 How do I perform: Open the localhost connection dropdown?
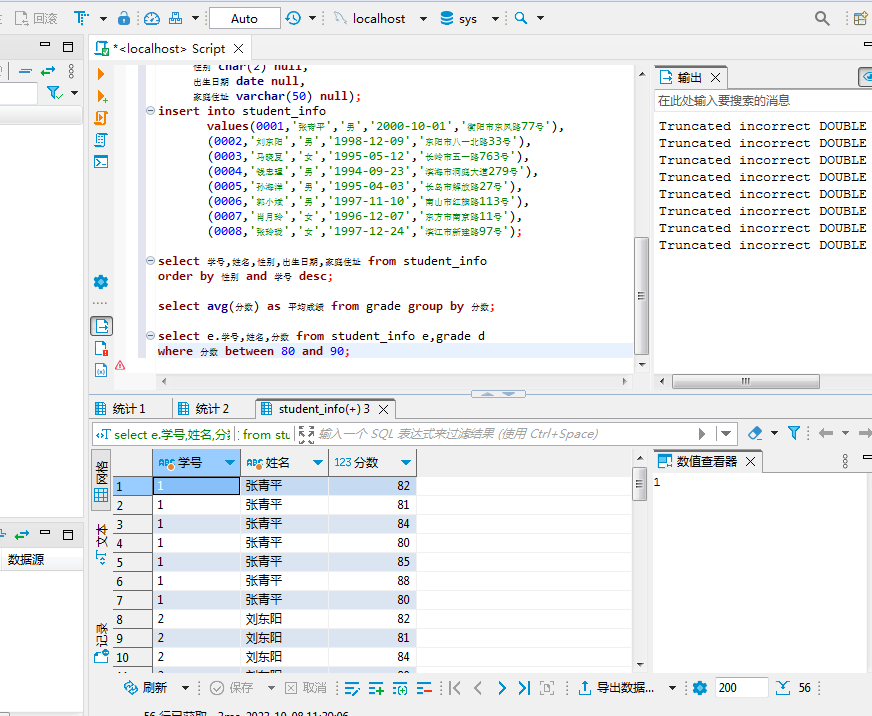coord(380,18)
